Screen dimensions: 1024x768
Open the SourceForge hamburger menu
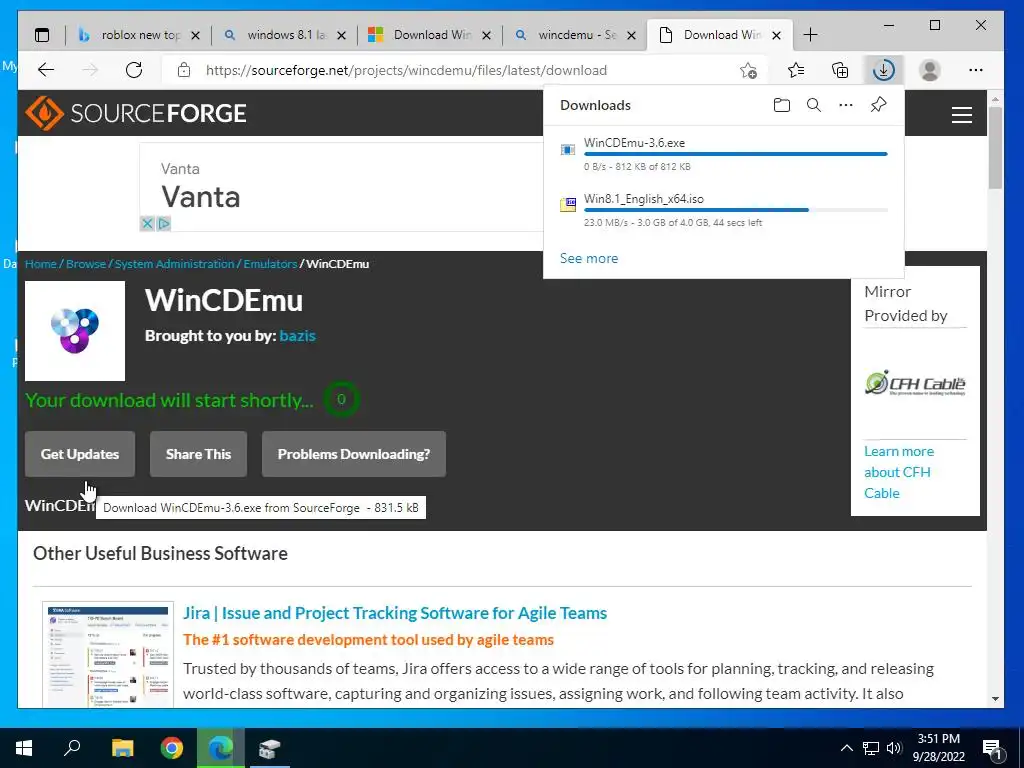(961, 116)
